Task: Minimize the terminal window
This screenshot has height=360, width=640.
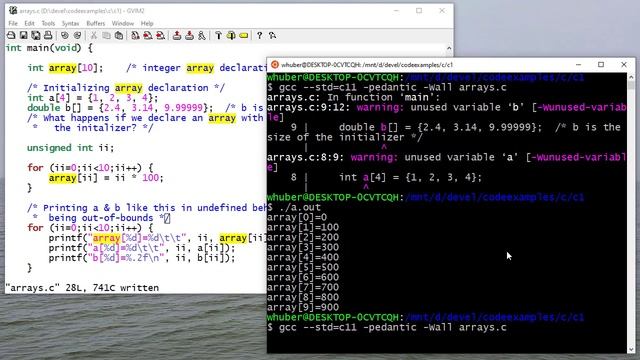Action: pyautogui.click(x=578, y=64)
